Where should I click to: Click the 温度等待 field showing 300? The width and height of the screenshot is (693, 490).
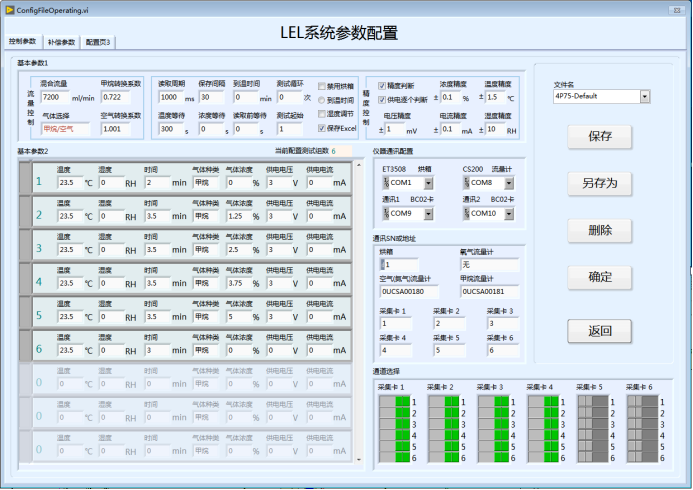[171, 129]
